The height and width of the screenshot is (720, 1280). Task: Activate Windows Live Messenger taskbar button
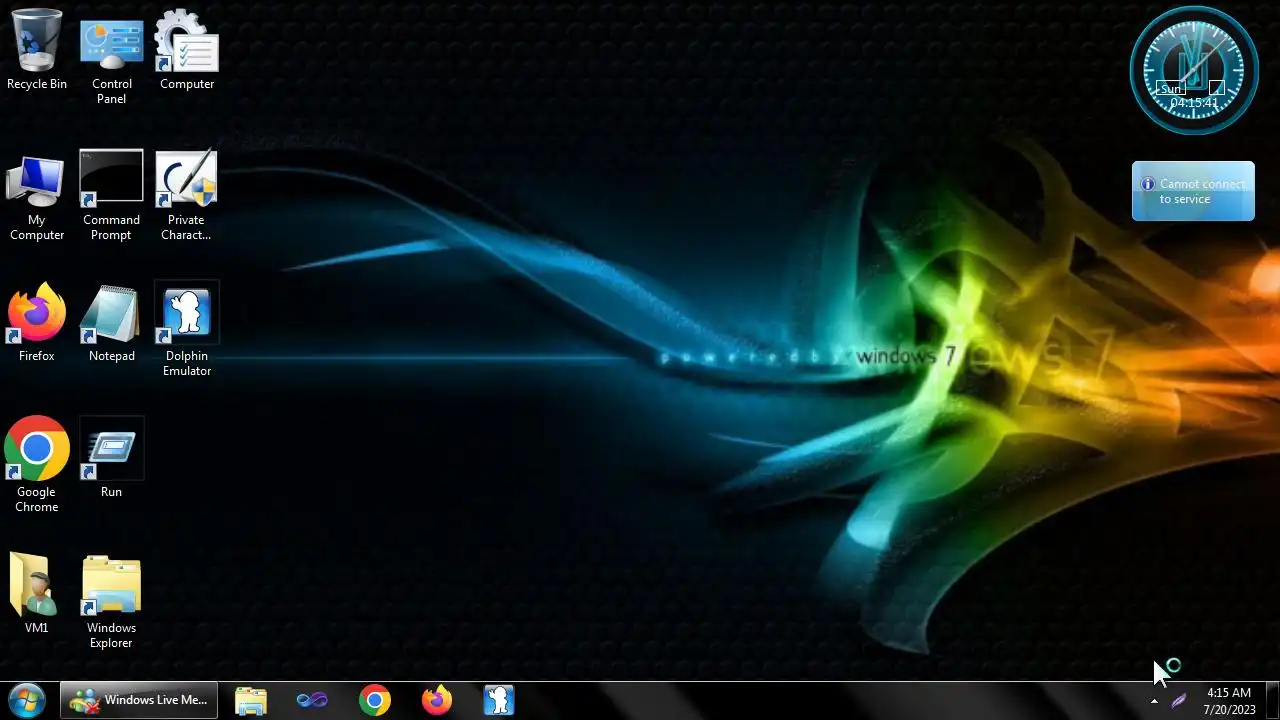(139, 700)
